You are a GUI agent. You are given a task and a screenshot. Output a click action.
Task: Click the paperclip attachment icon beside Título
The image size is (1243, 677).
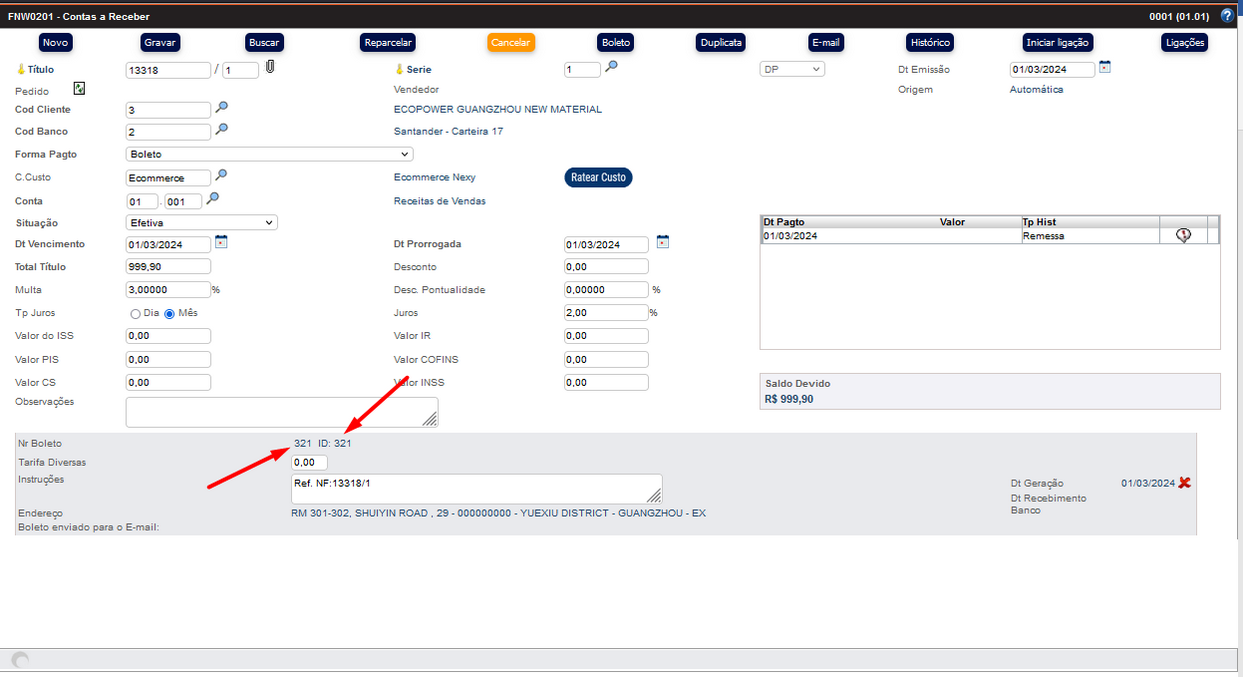[270, 68]
